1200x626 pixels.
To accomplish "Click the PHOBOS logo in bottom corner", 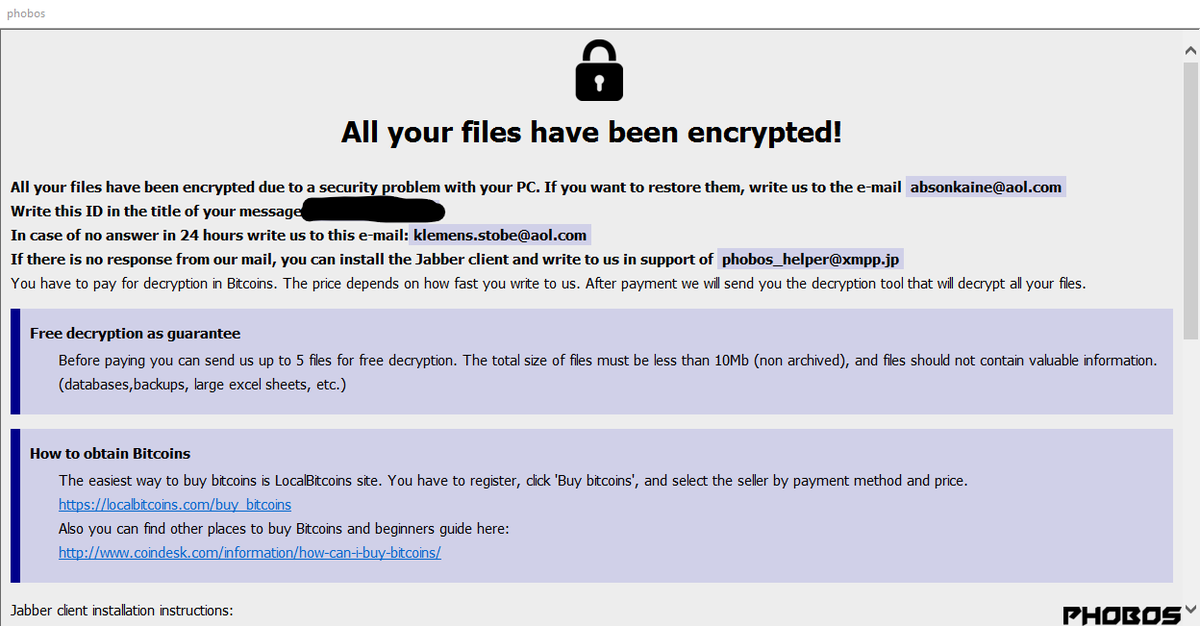I will [1120, 613].
